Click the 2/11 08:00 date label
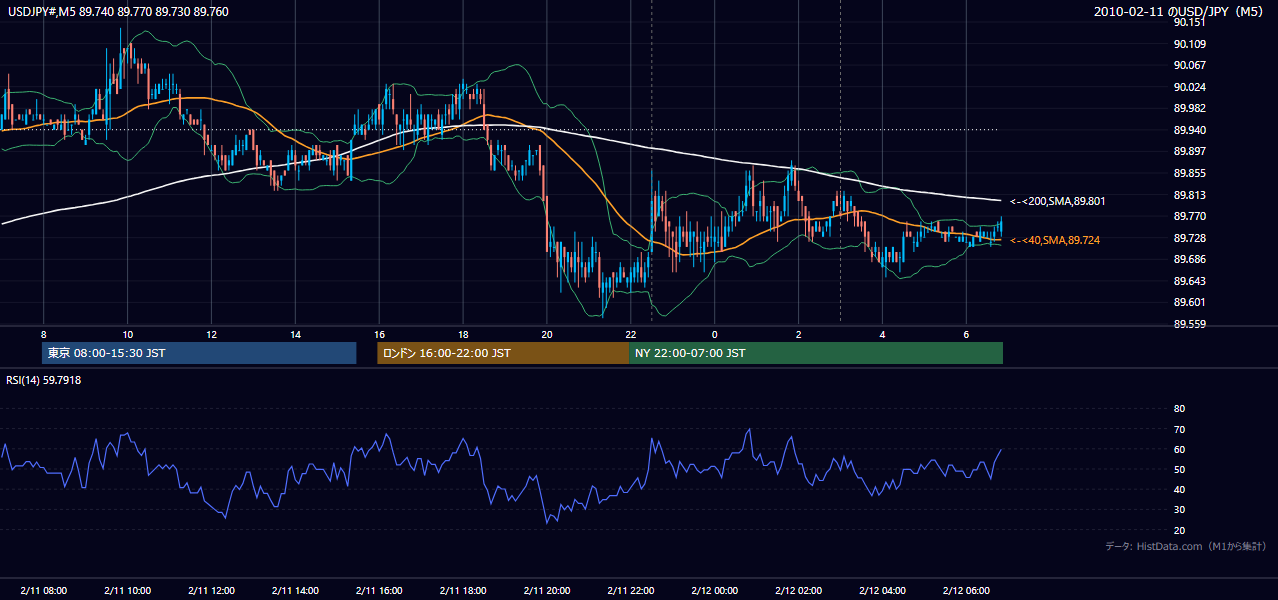1278x600 pixels. (x=43, y=591)
